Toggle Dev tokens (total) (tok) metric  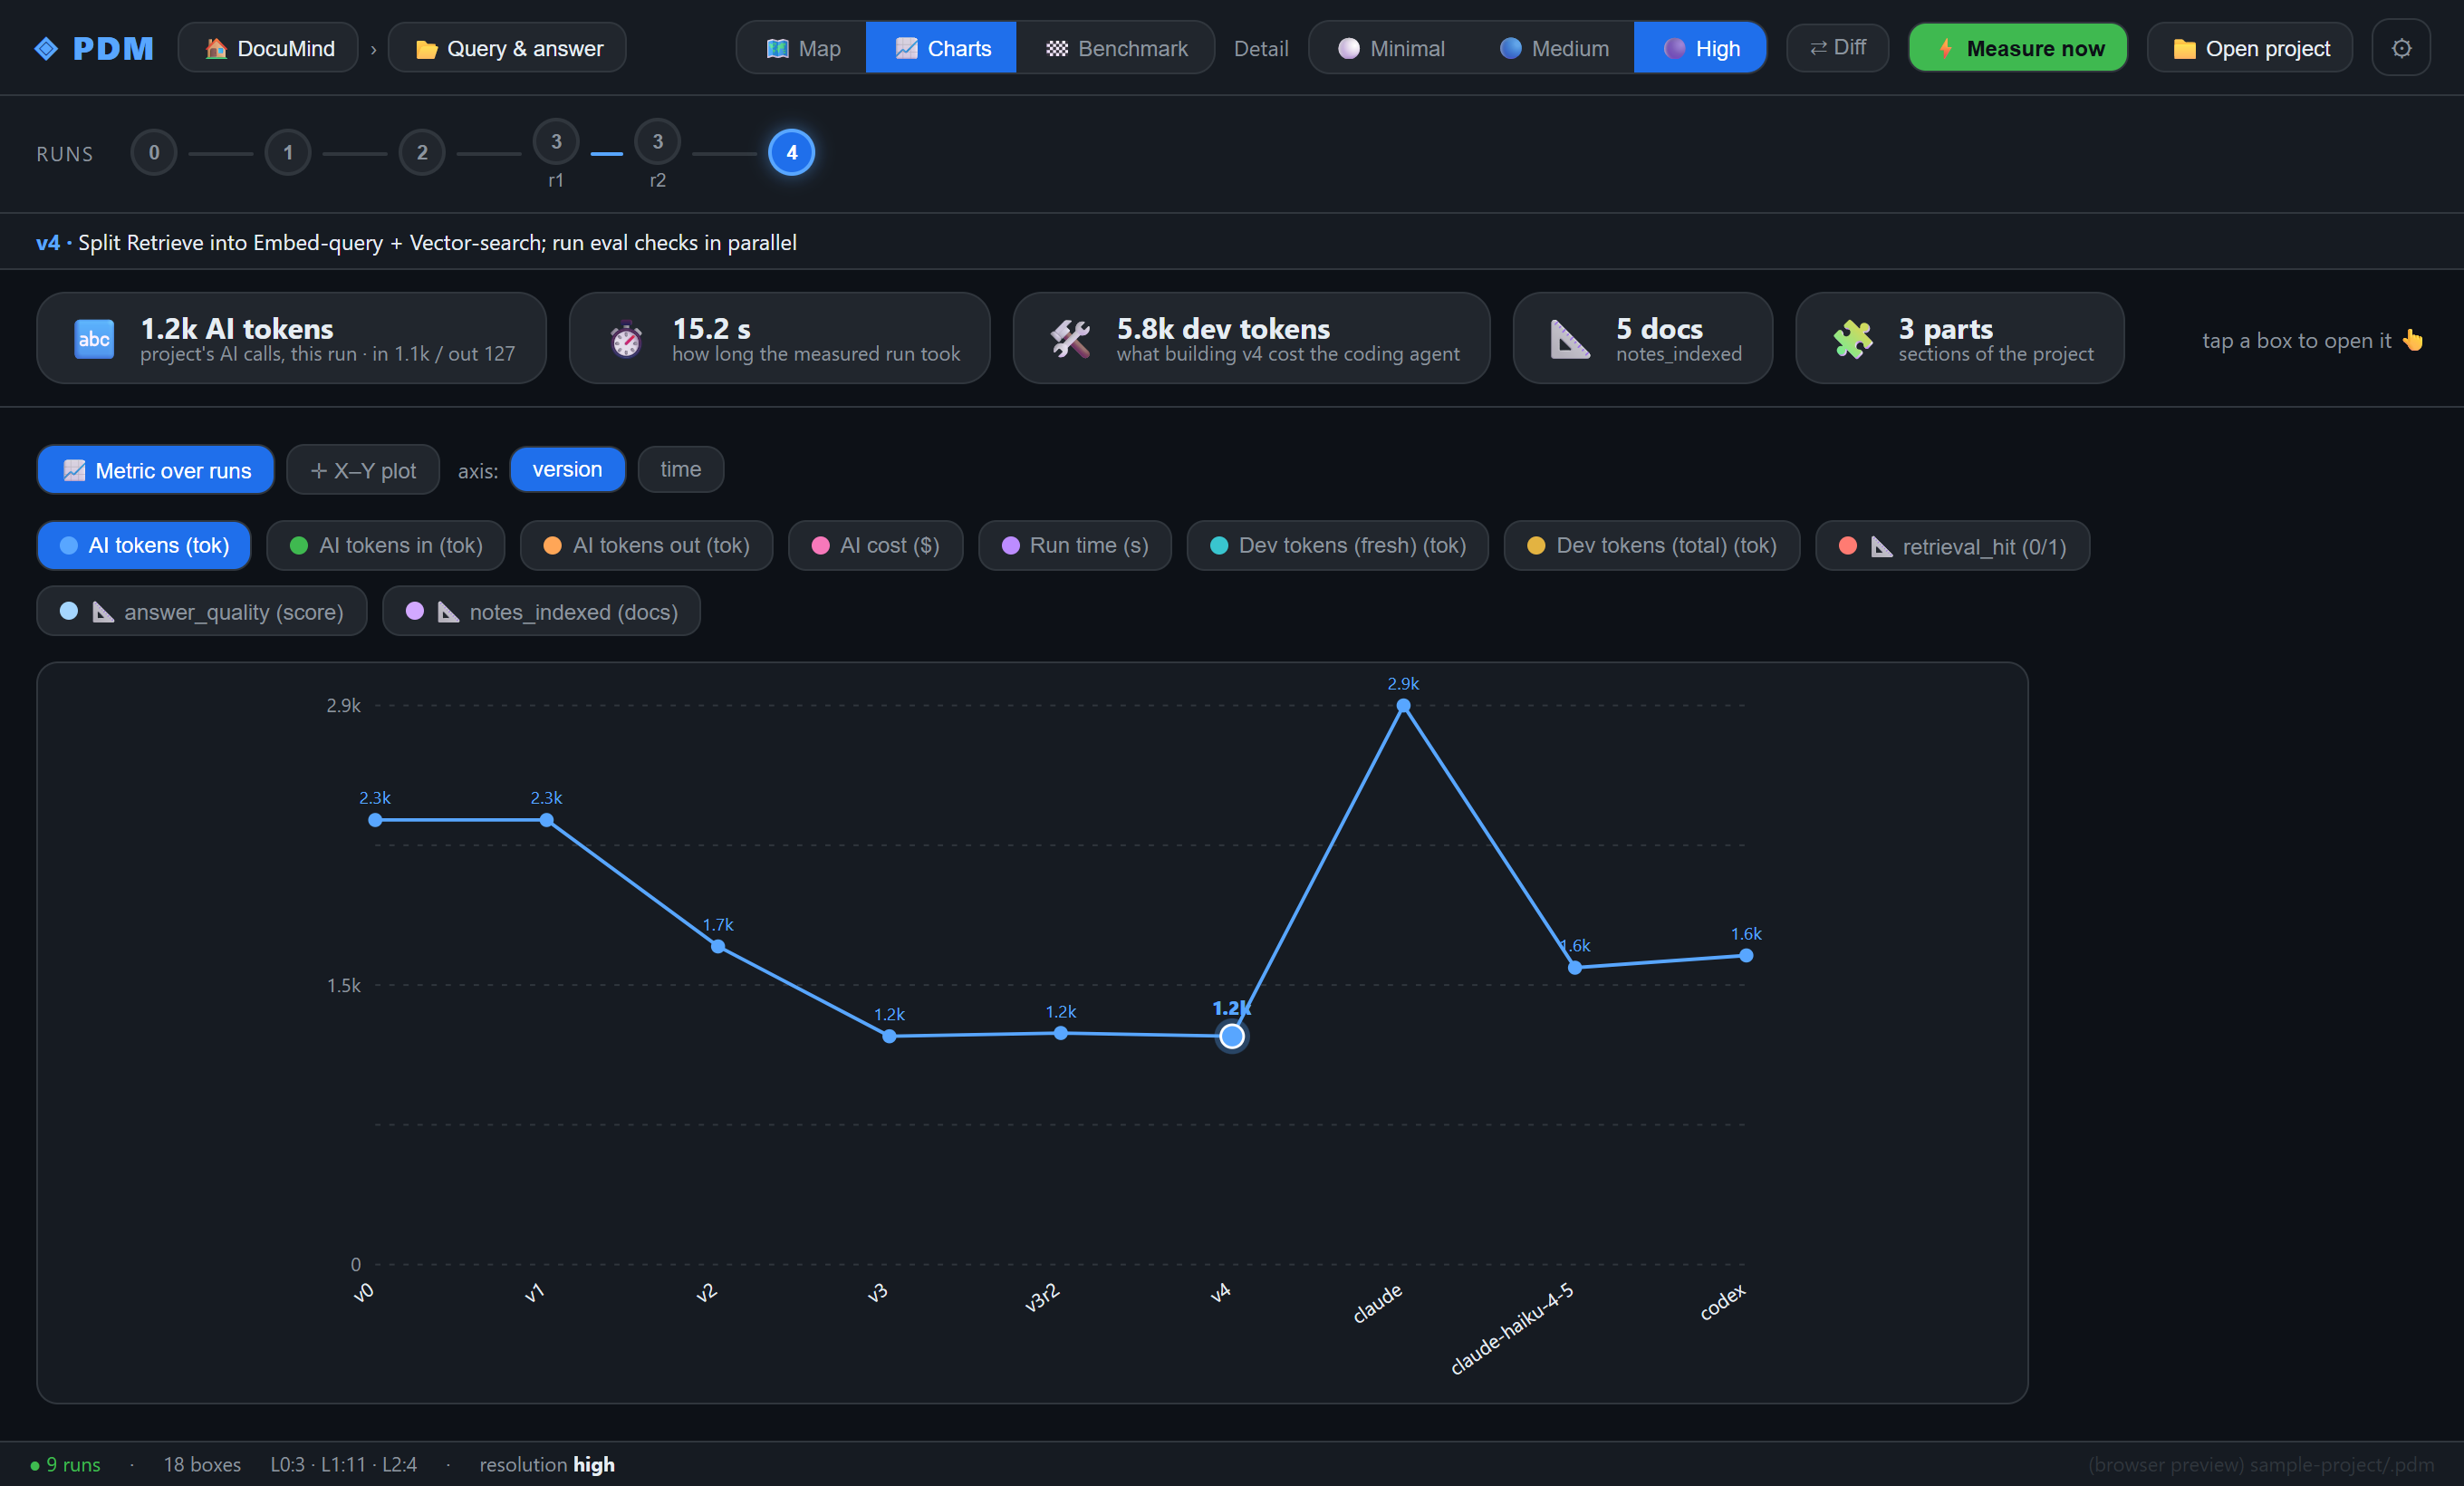click(x=1651, y=546)
